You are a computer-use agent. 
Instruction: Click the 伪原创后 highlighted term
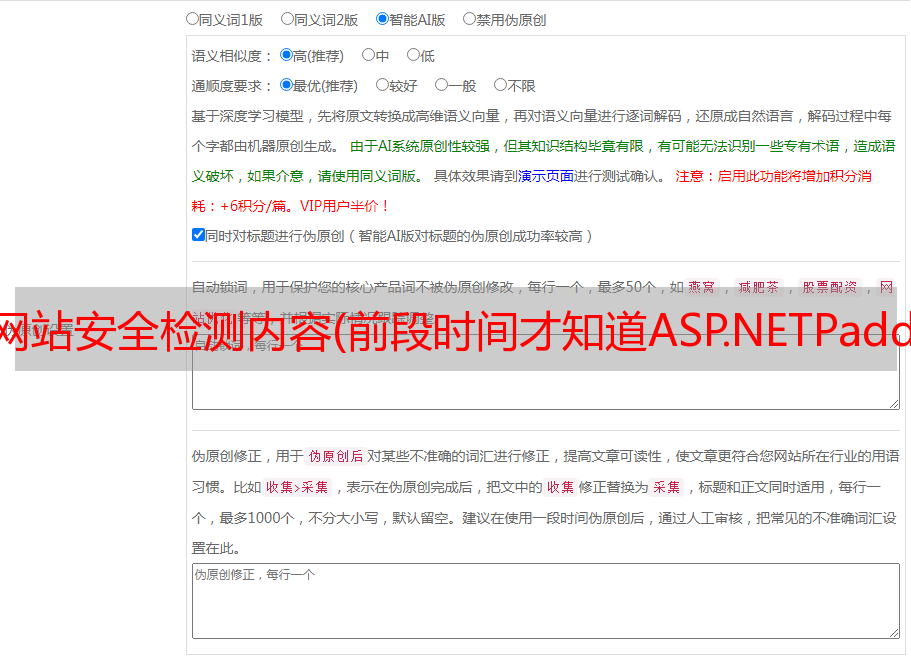pyautogui.click(x=336, y=456)
